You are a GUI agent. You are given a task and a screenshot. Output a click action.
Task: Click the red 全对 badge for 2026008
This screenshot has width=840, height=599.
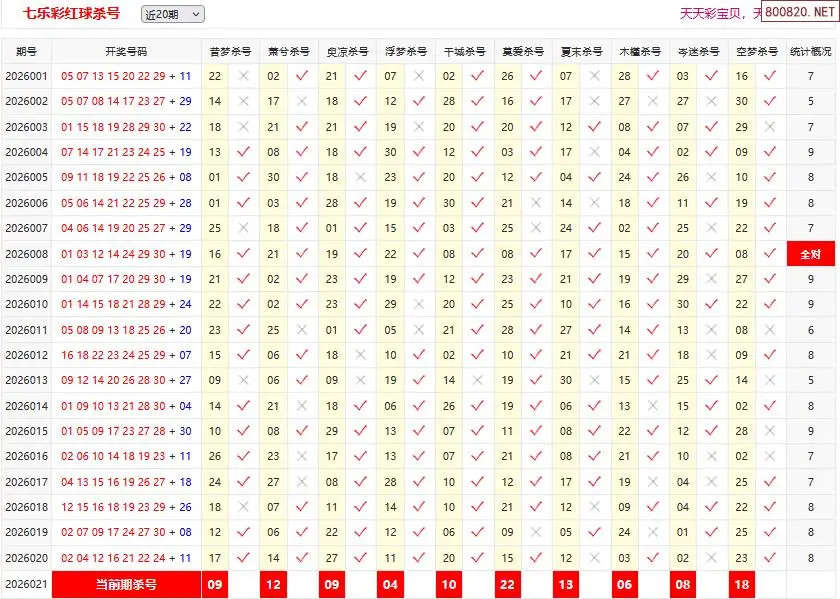click(x=810, y=254)
